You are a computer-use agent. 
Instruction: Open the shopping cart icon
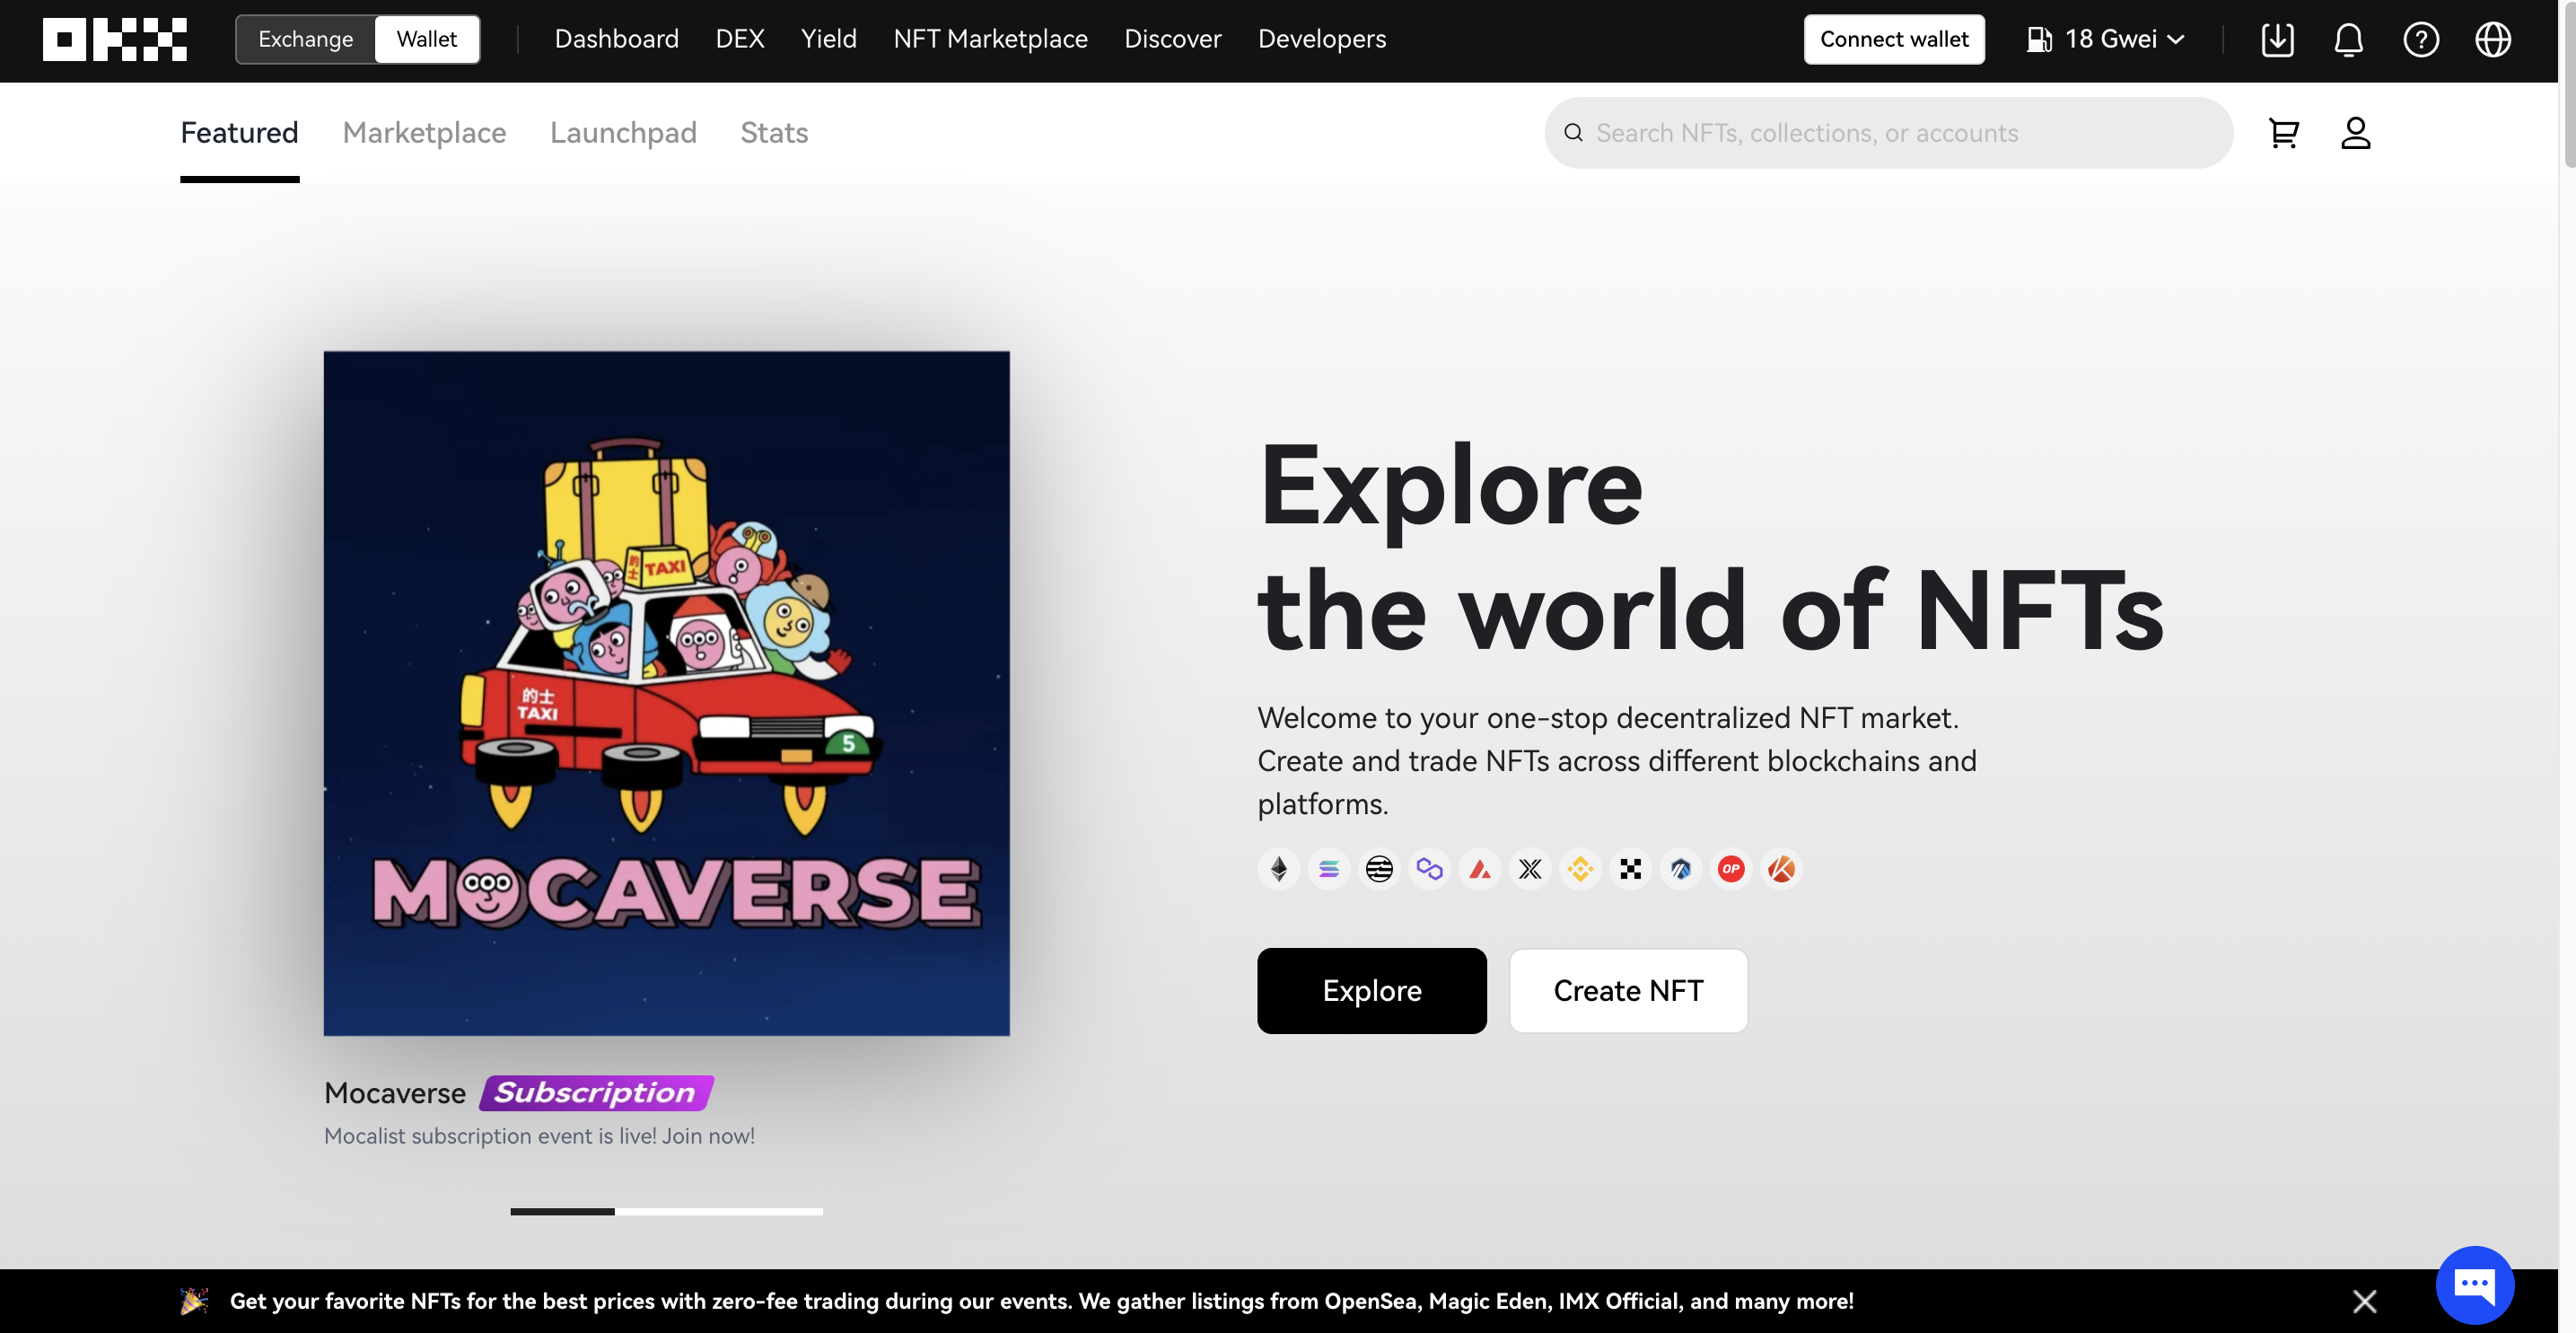pyautogui.click(x=2283, y=133)
